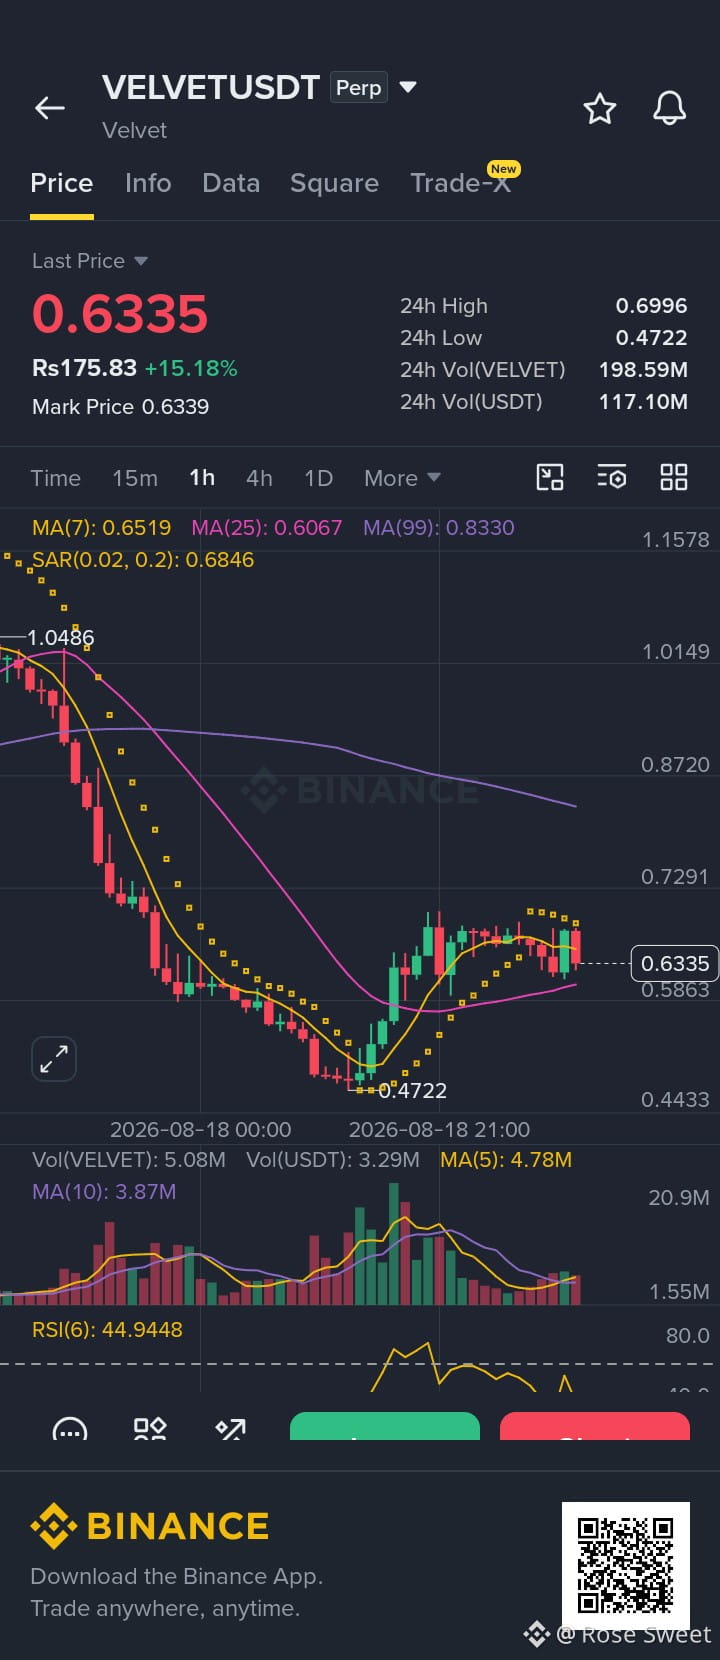Tap the Vol(USDT): 3.29M label
Image resolution: width=720 pixels, height=1660 pixels.
pyautogui.click(x=333, y=1160)
